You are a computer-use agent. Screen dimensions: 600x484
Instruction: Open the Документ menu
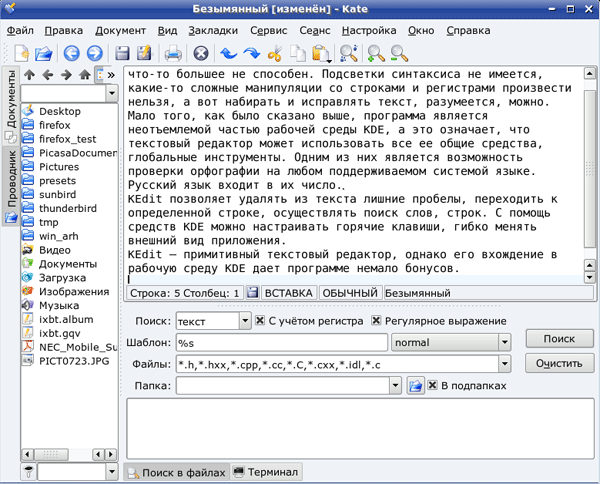tap(121, 31)
